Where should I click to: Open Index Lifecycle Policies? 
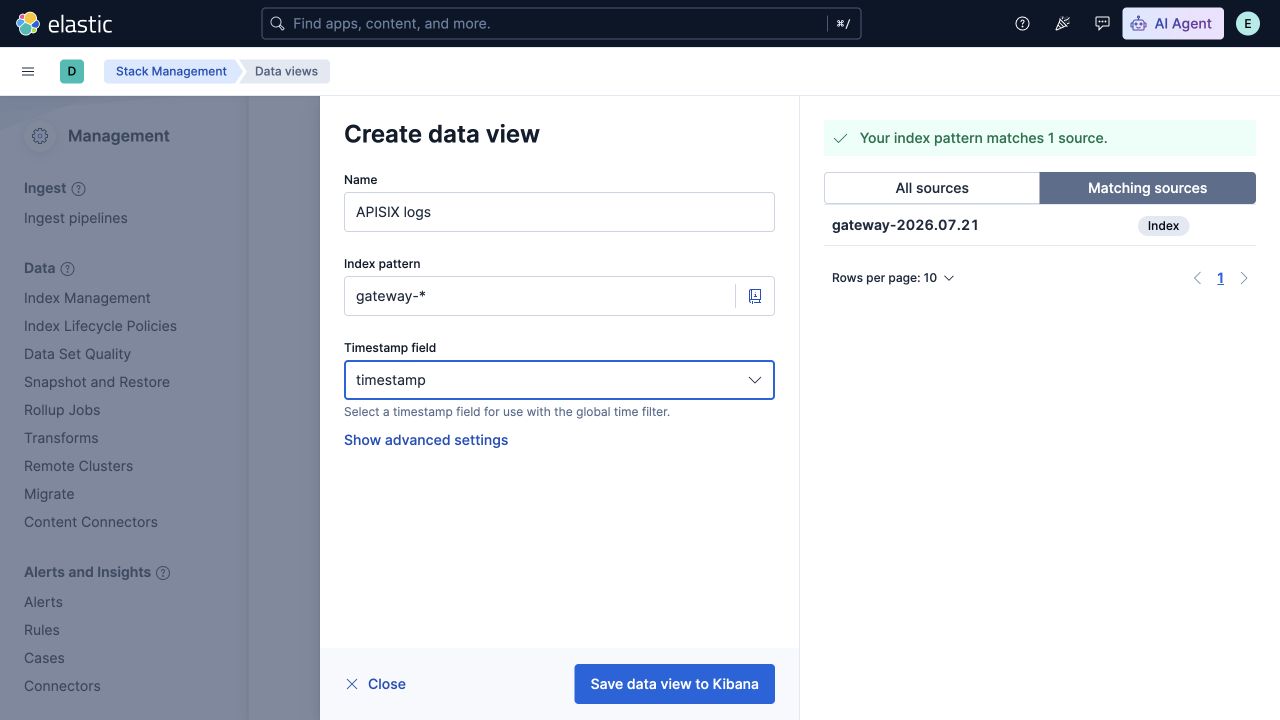pos(100,326)
